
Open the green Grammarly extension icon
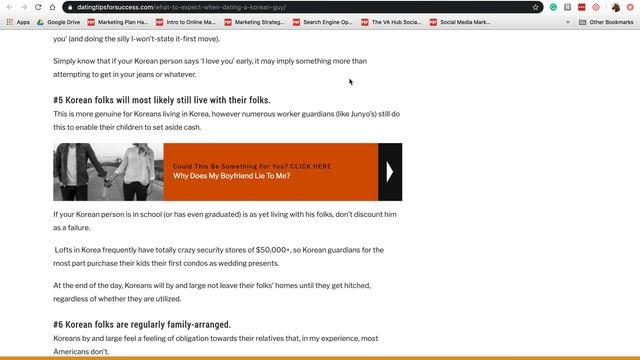pos(553,7)
